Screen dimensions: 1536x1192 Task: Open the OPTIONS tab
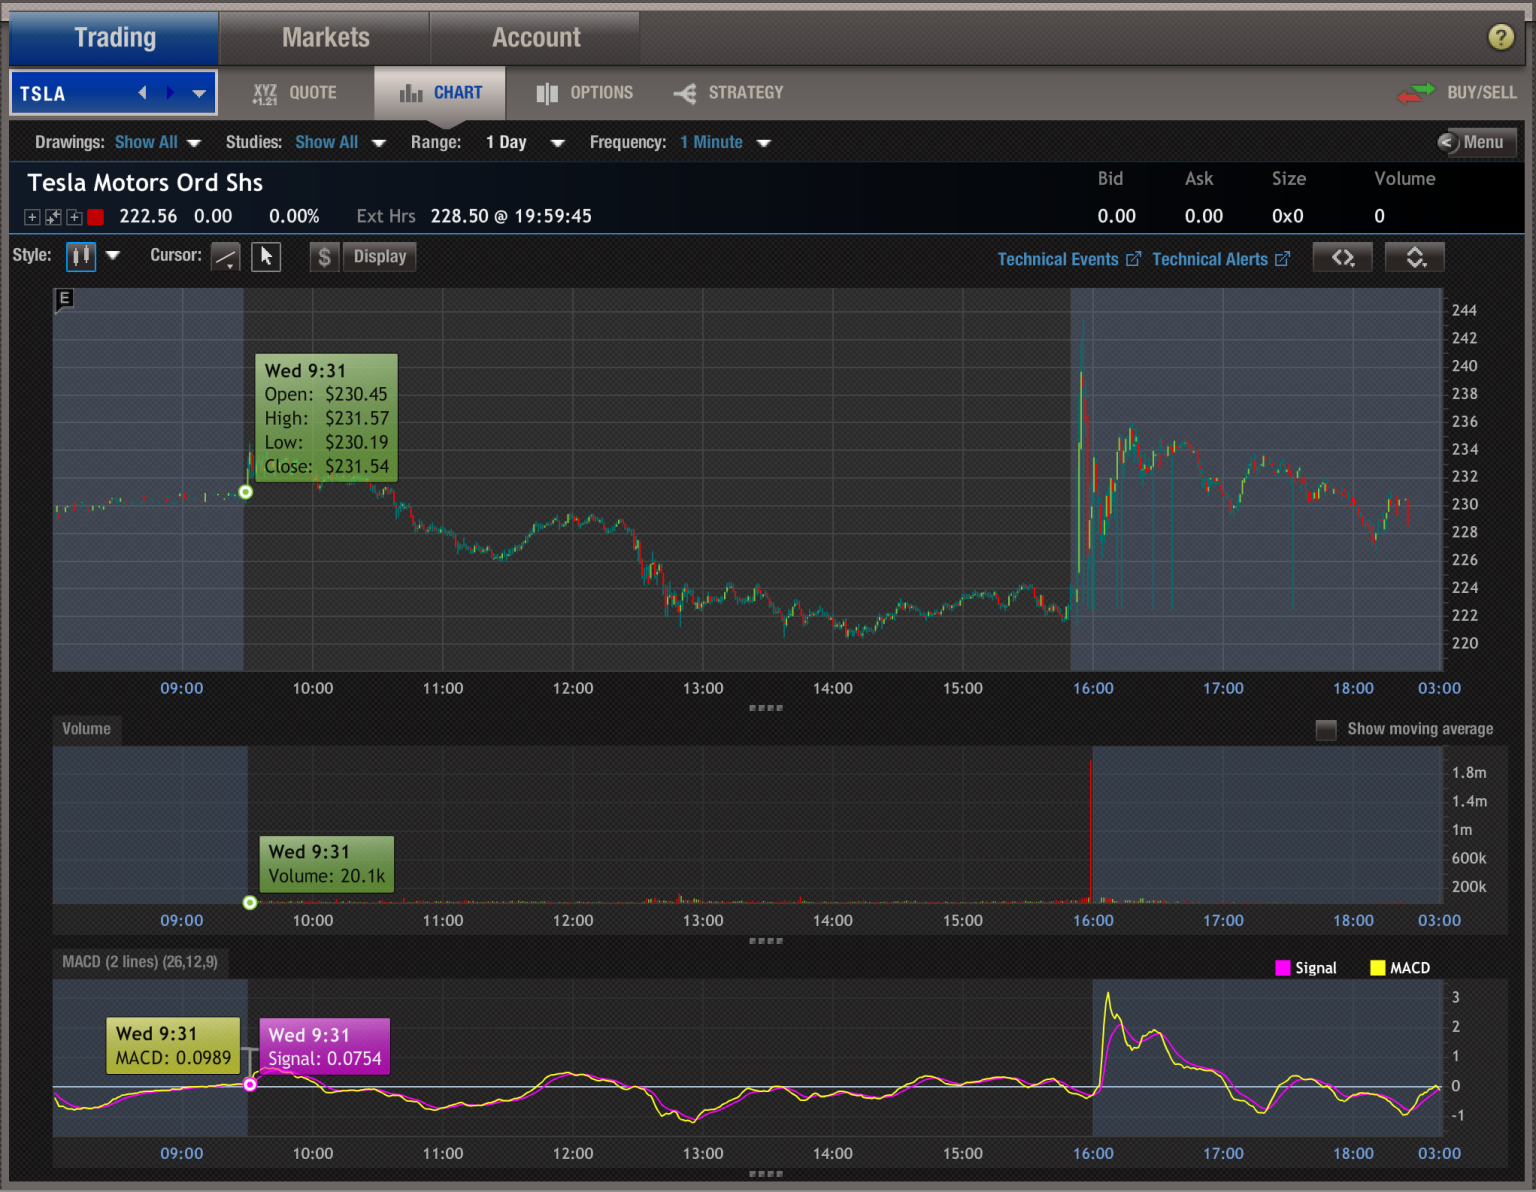click(x=585, y=93)
